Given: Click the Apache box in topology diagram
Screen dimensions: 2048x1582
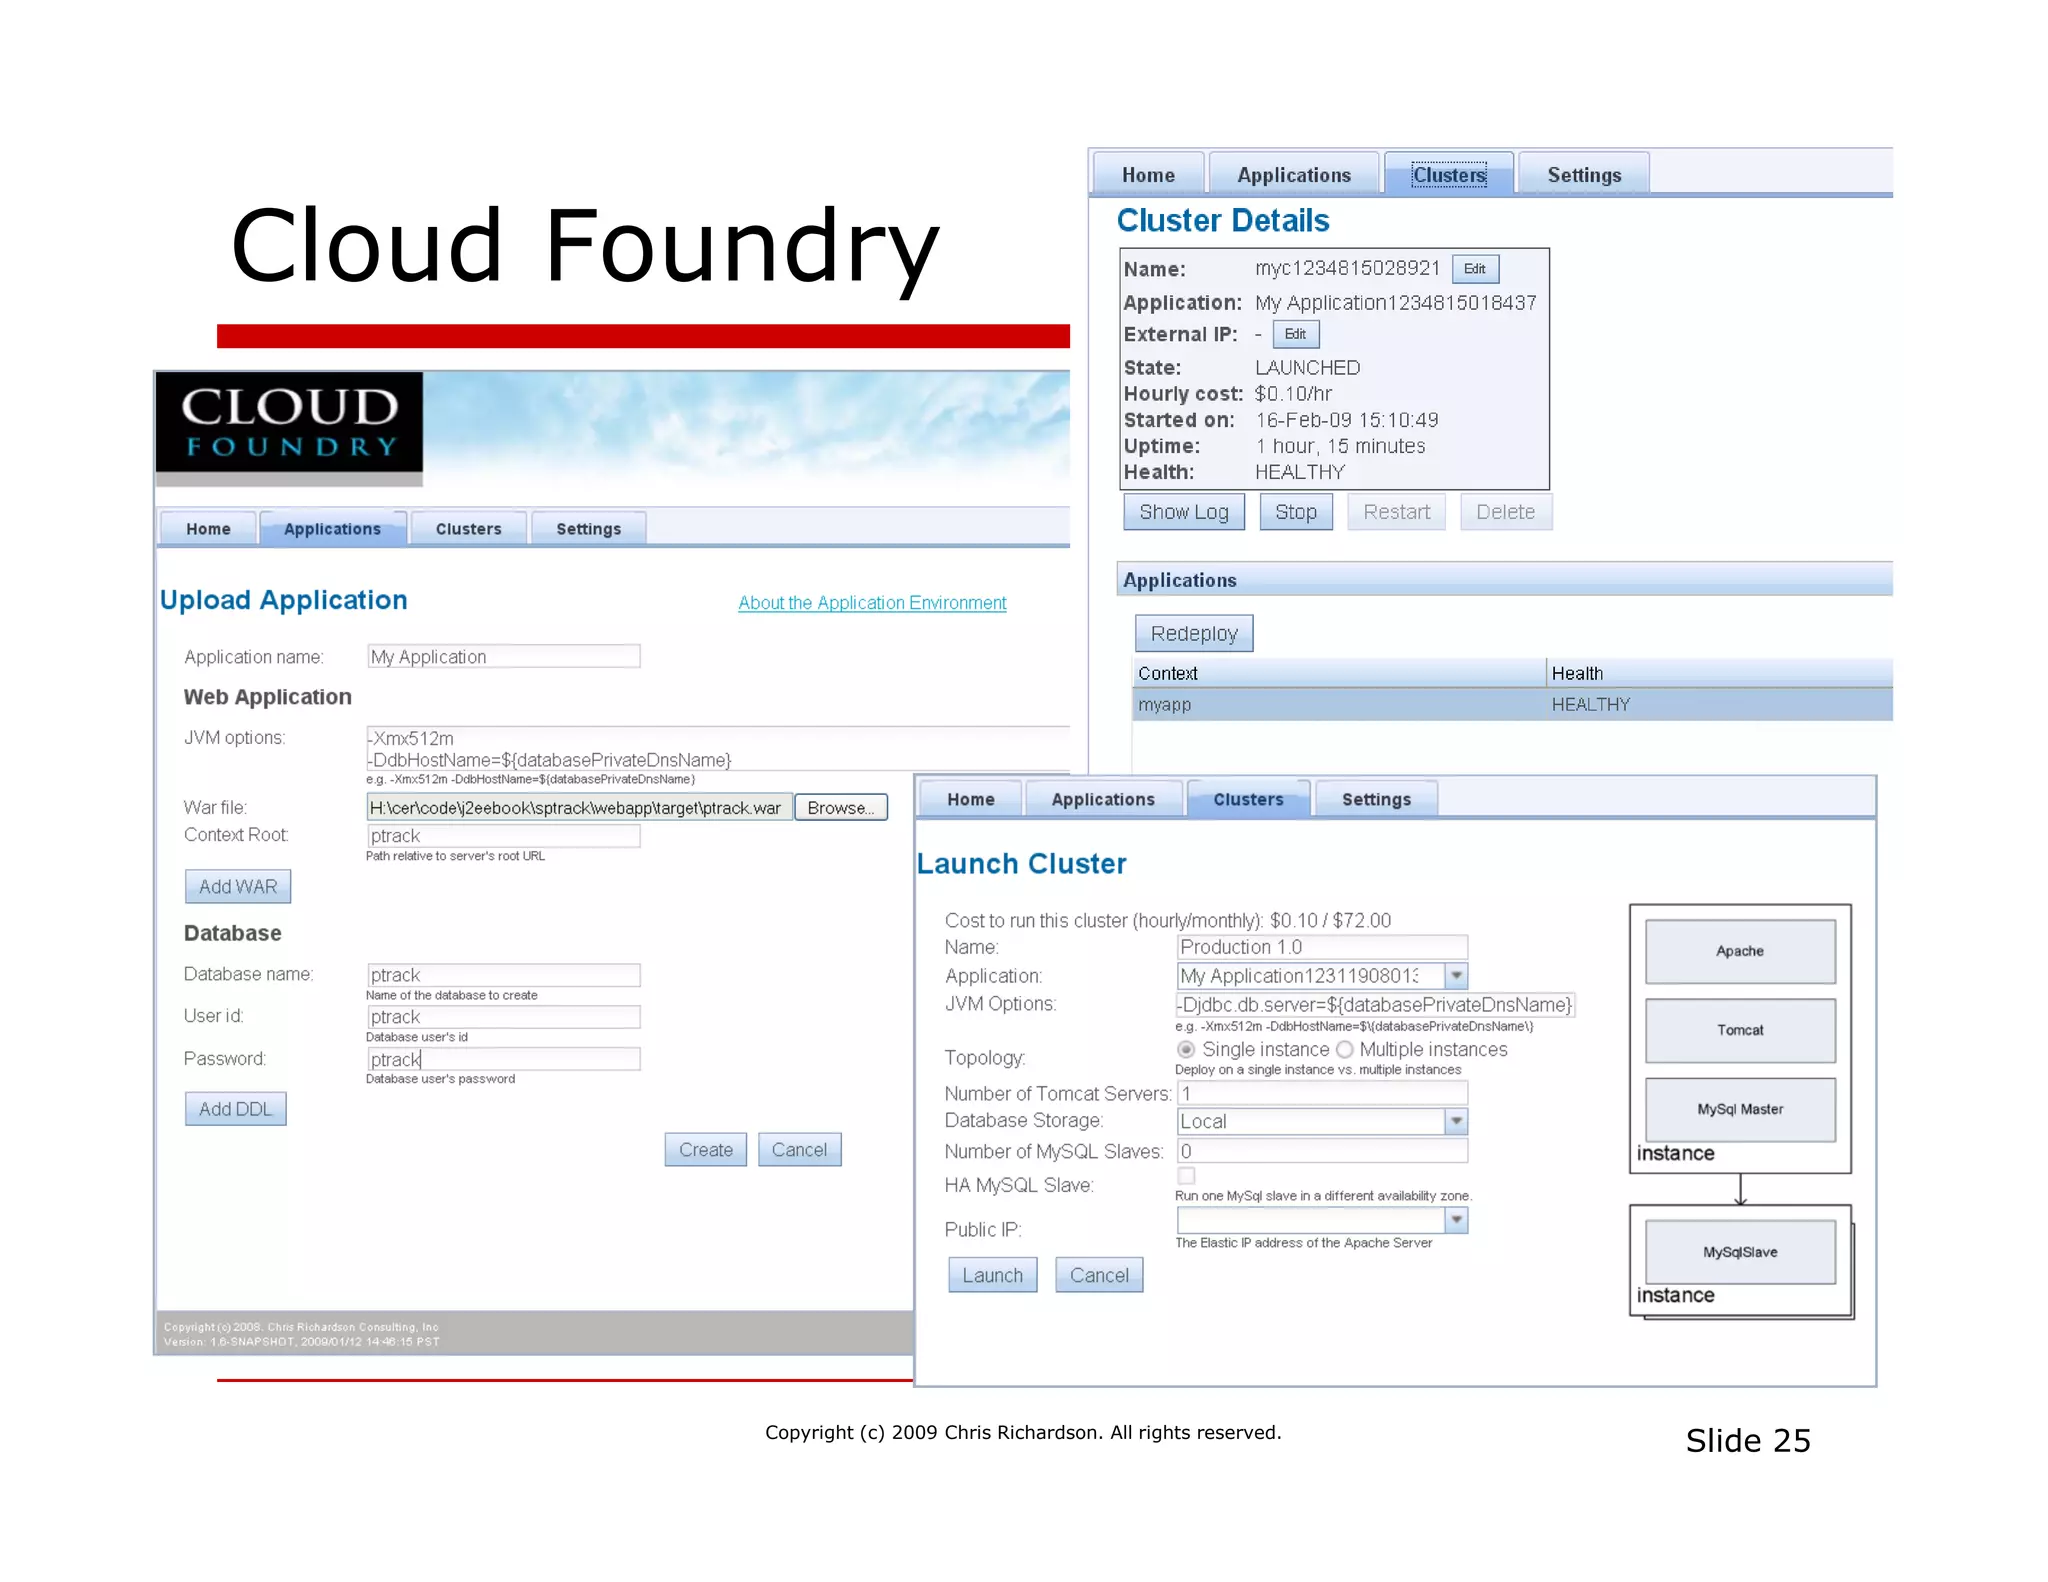Looking at the screenshot, I should coord(1740,951).
